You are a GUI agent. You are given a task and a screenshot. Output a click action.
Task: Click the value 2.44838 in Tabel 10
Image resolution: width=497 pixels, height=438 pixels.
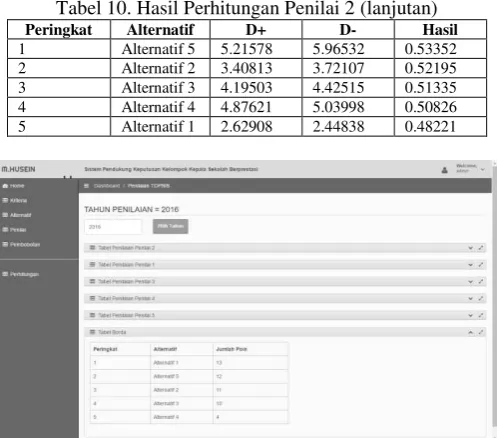click(338, 126)
